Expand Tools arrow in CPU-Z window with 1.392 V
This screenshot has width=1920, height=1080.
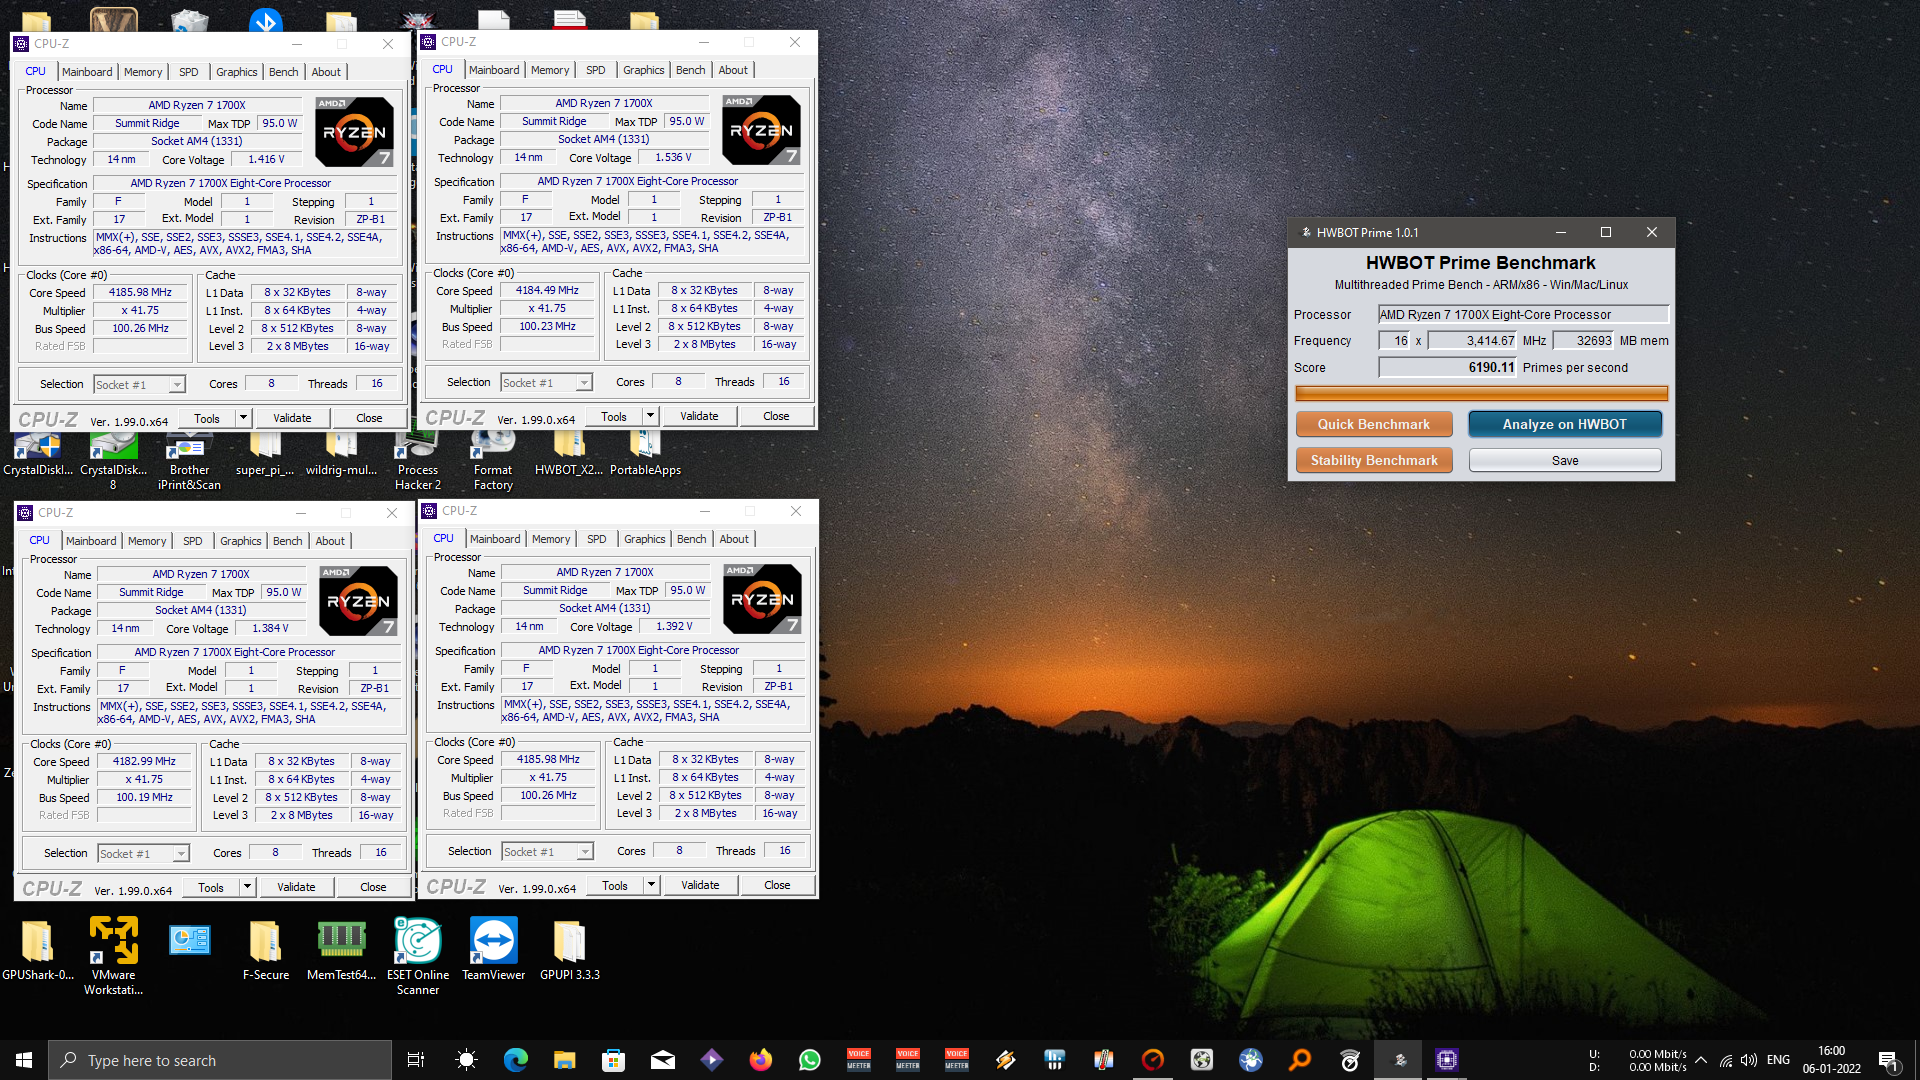(x=651, y=885)
